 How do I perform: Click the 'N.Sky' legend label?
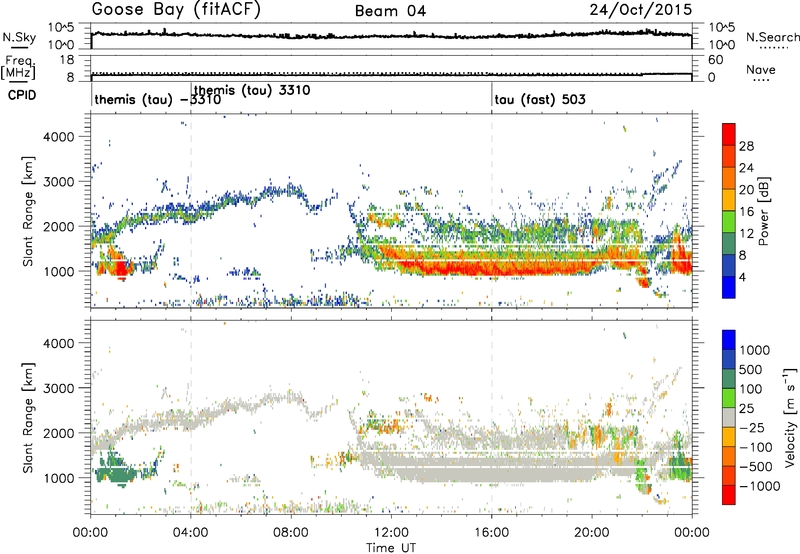pyautogui.click(x=19, y=37)
